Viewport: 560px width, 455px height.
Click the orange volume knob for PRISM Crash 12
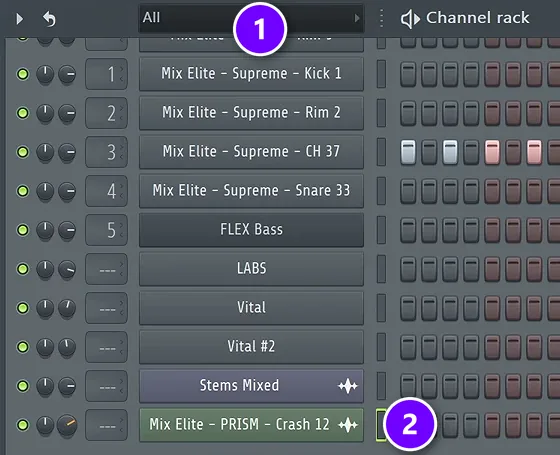[x=67, y=425]
